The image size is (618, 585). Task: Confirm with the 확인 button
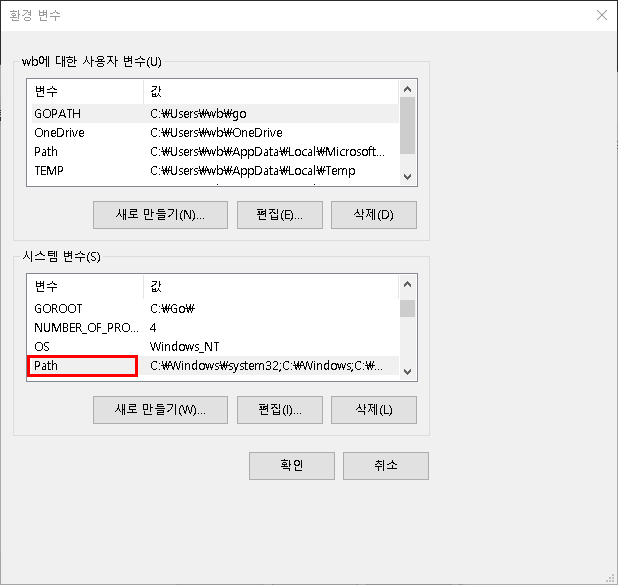coord(292,466)
